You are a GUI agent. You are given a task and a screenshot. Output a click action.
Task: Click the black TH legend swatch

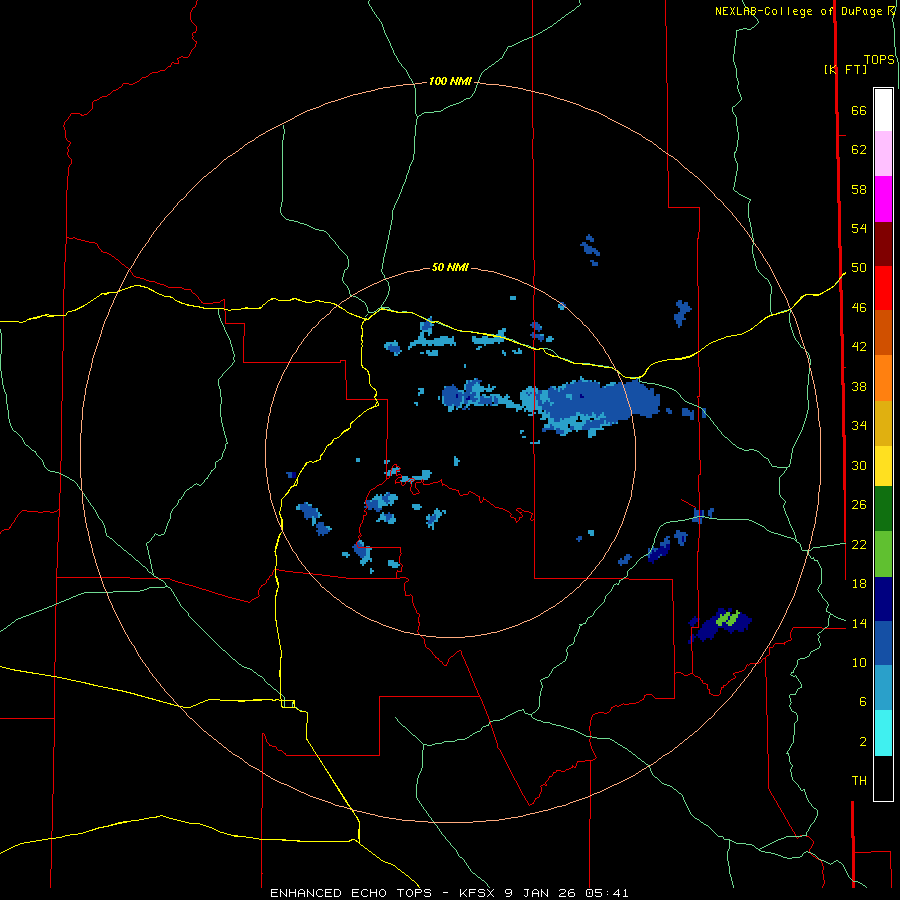883,778
